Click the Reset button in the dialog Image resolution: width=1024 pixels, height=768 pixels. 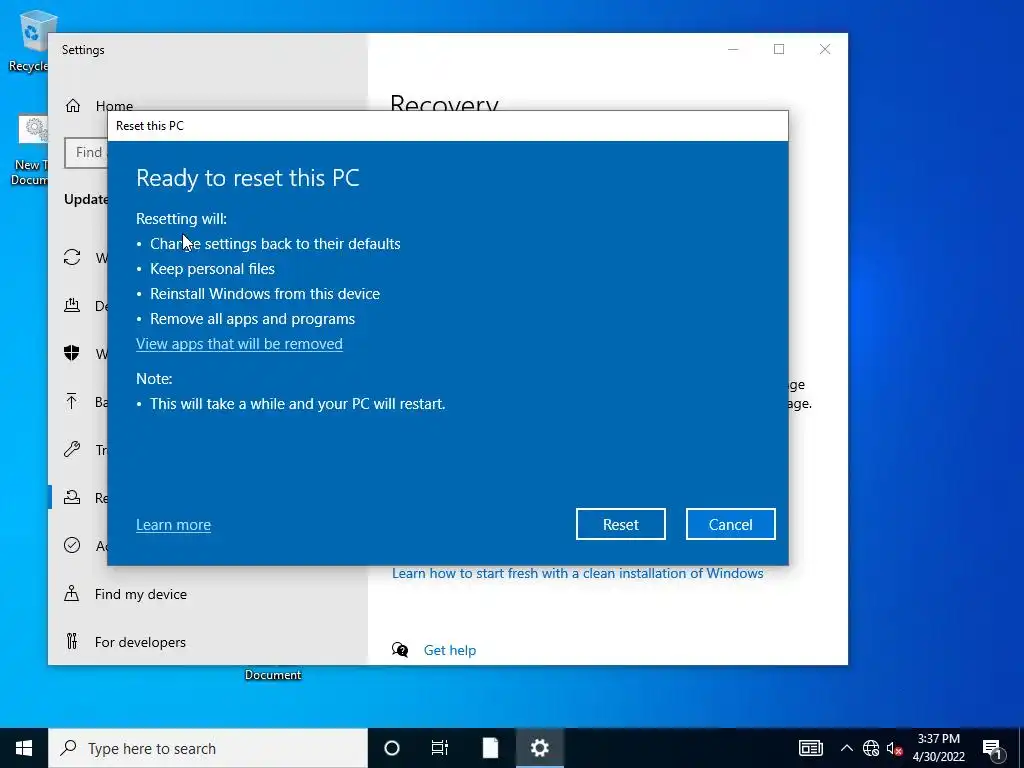[x=620, y=524]
